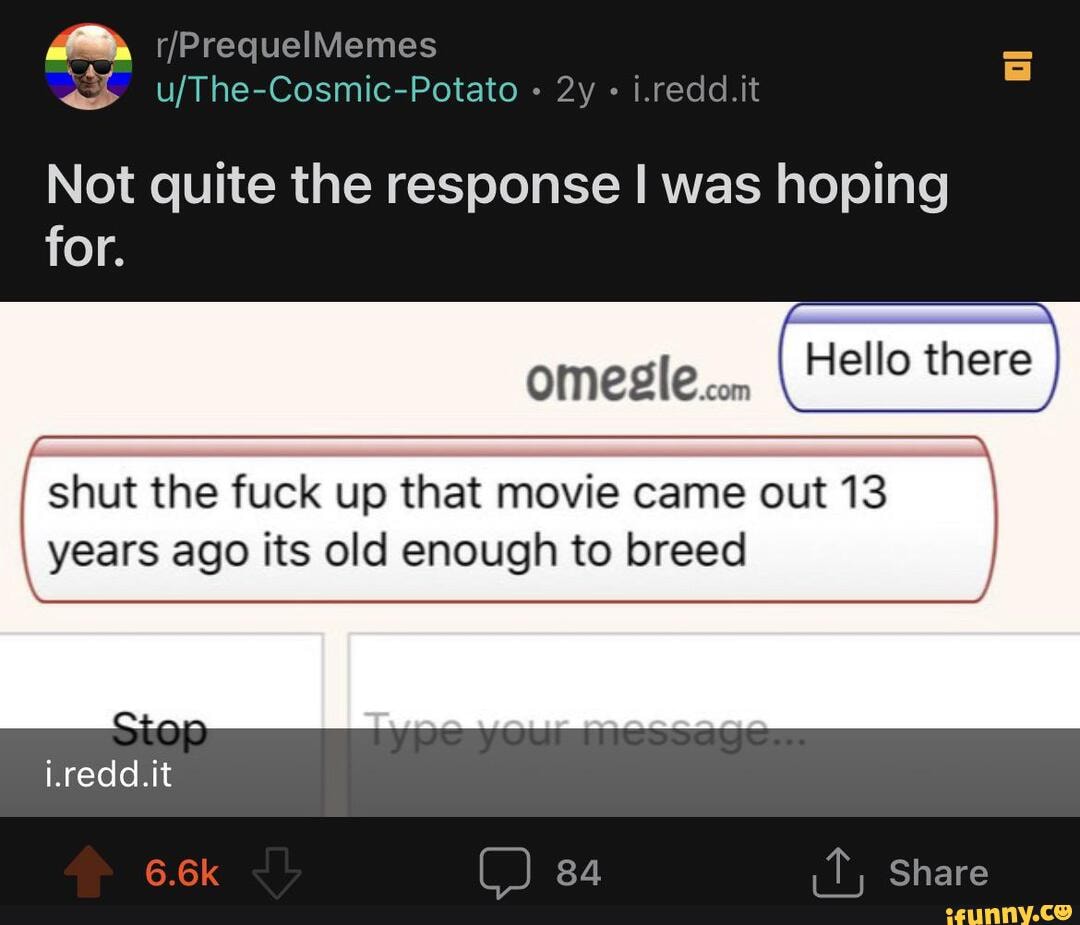Click the Share text label

click(938, 873)
